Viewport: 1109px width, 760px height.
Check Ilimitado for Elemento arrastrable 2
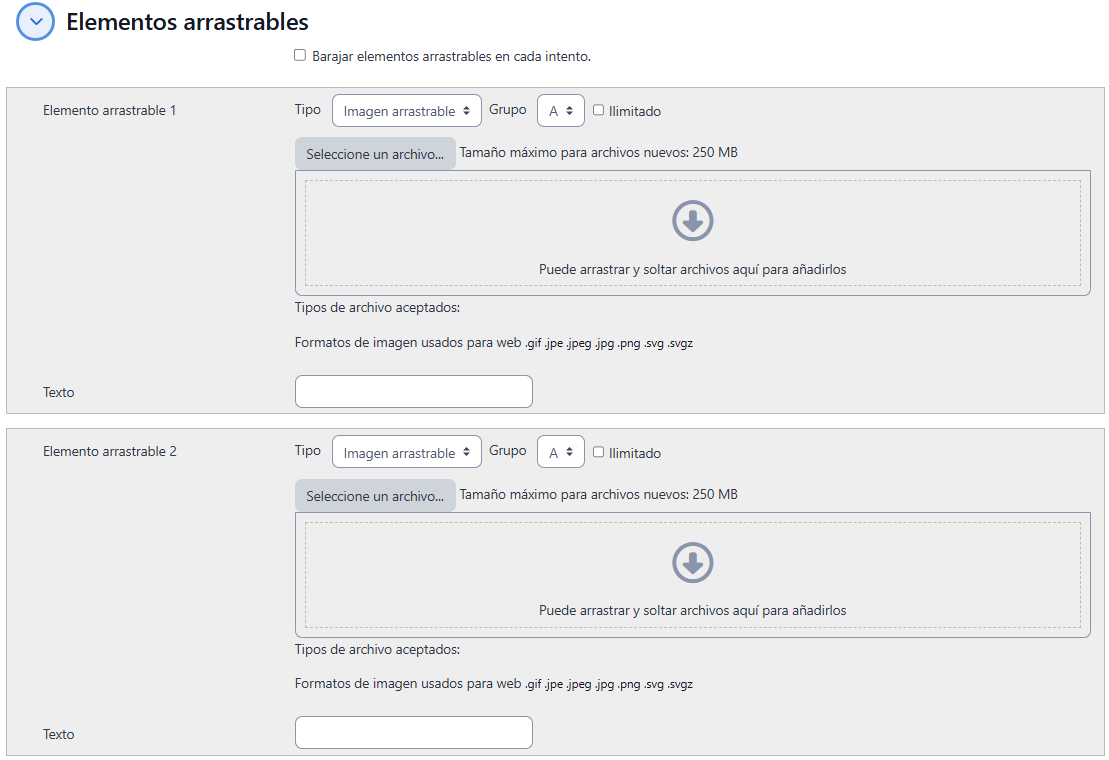(599, 452)
